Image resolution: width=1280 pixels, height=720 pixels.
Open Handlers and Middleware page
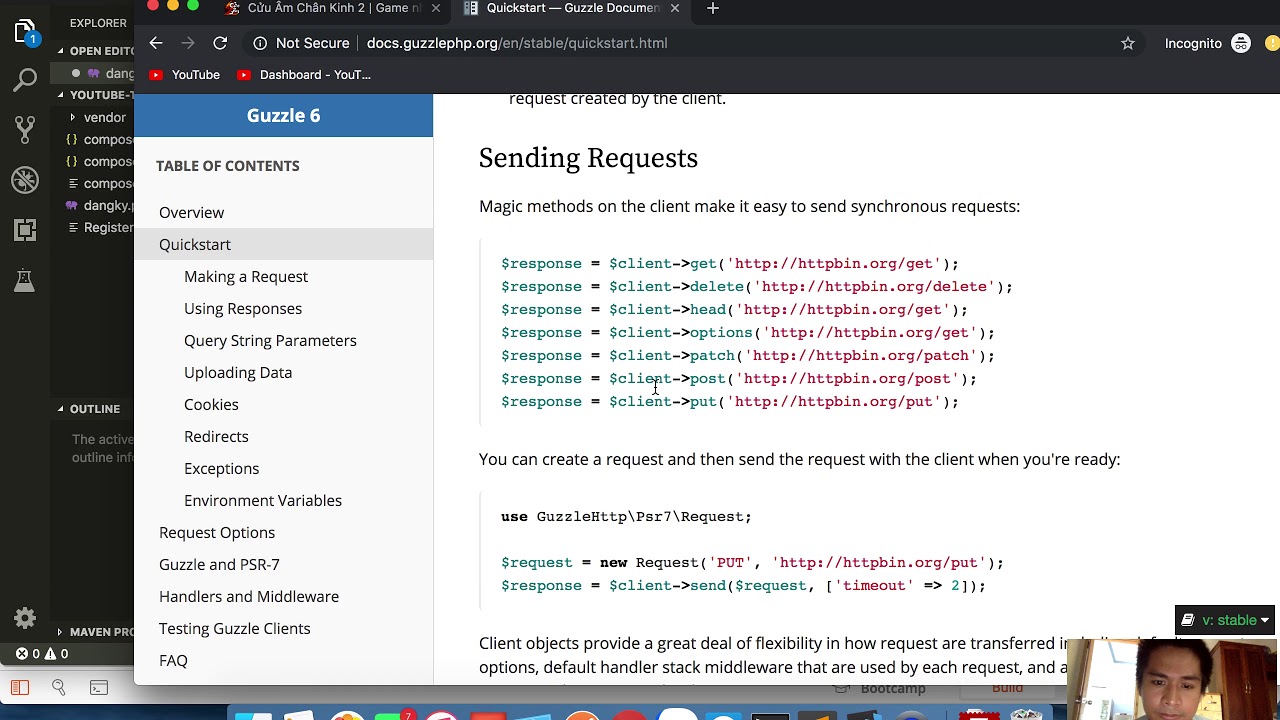249,596
